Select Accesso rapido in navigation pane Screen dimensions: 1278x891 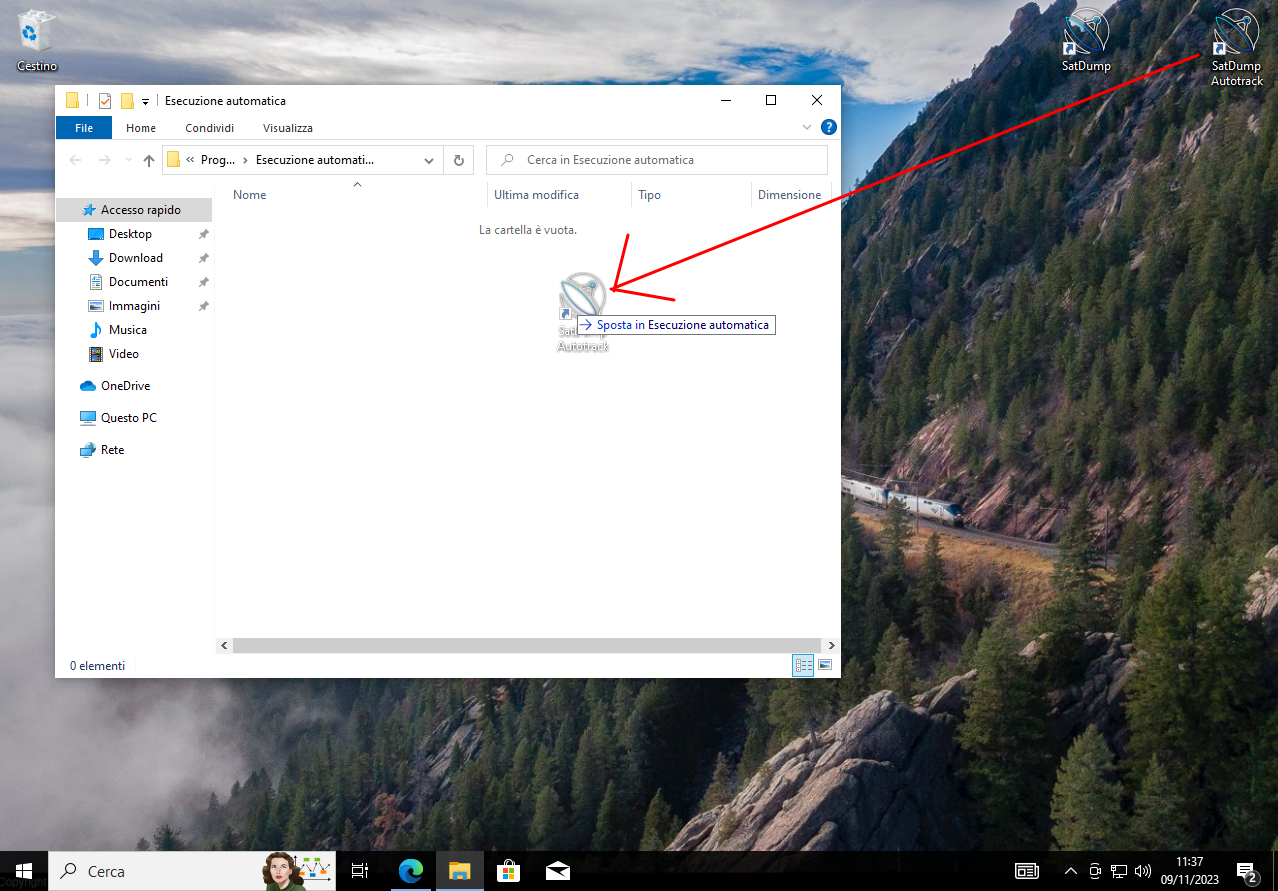click(134, 210)
